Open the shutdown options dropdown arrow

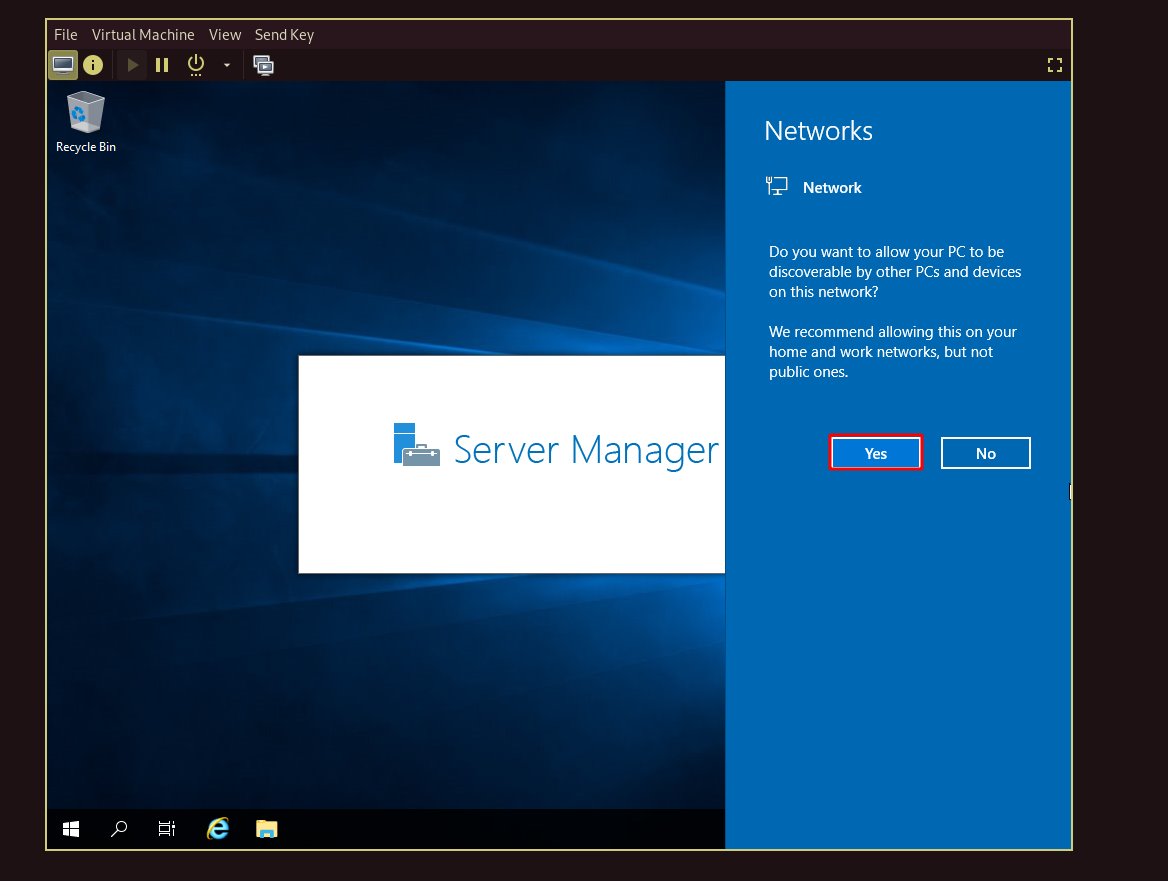point(227,66)
